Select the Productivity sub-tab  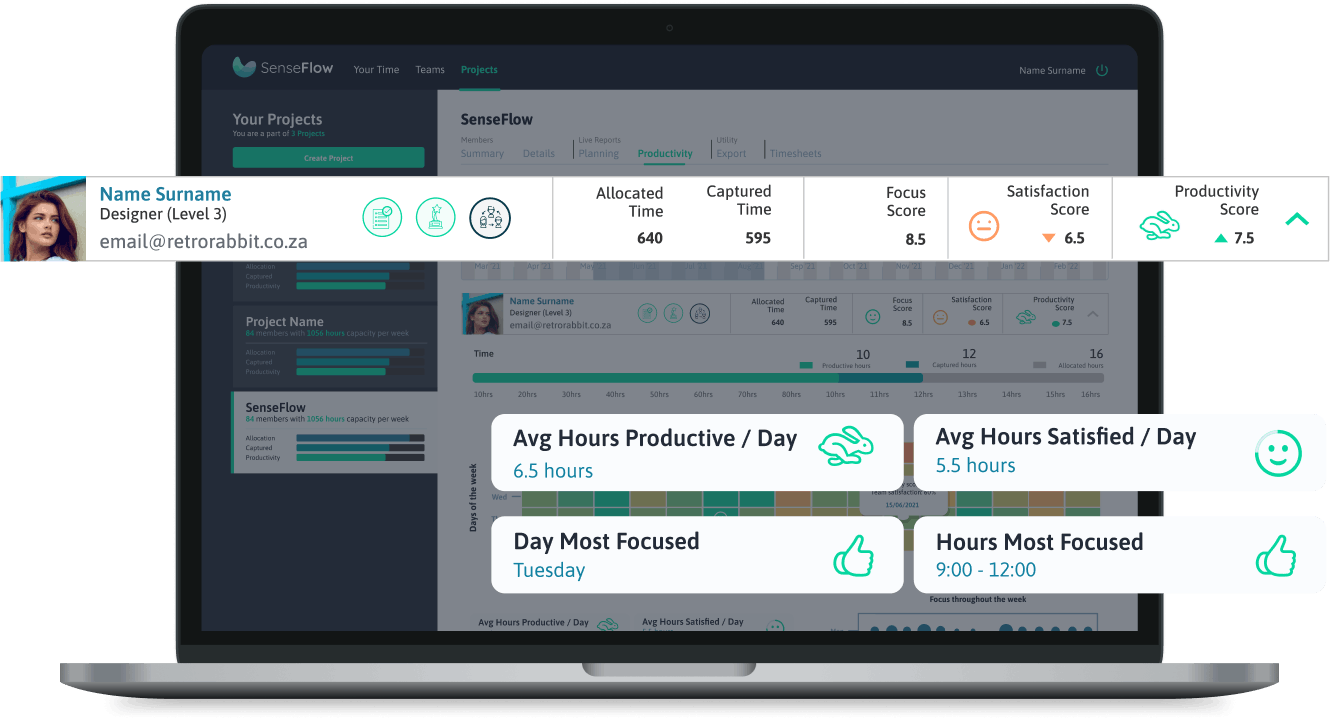point(665,154)
